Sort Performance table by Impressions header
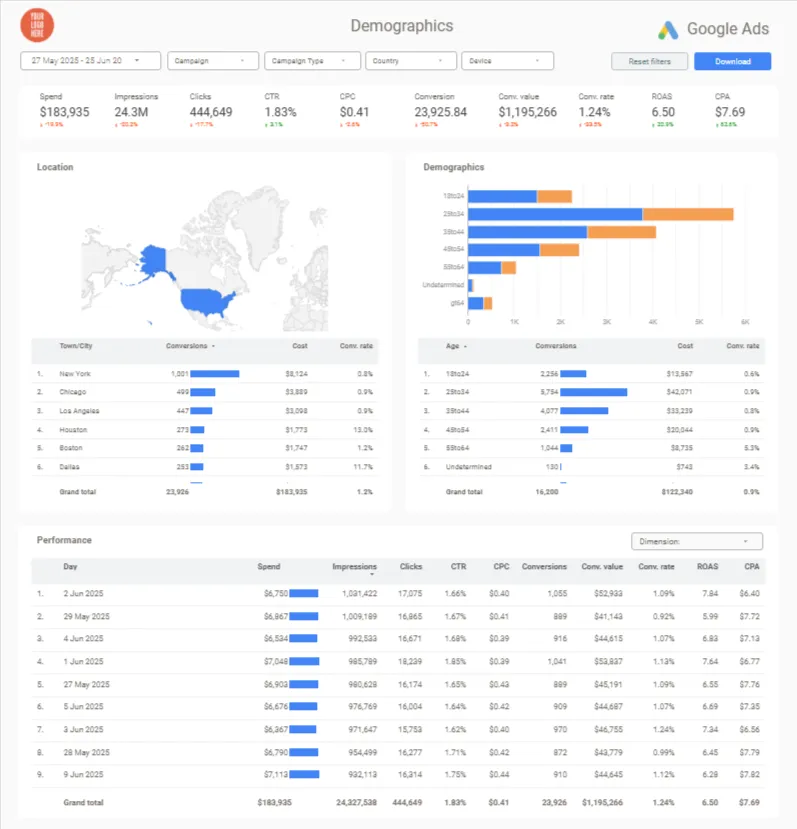The height and width of the screenshot is (829, 797). tap(354, 567)
